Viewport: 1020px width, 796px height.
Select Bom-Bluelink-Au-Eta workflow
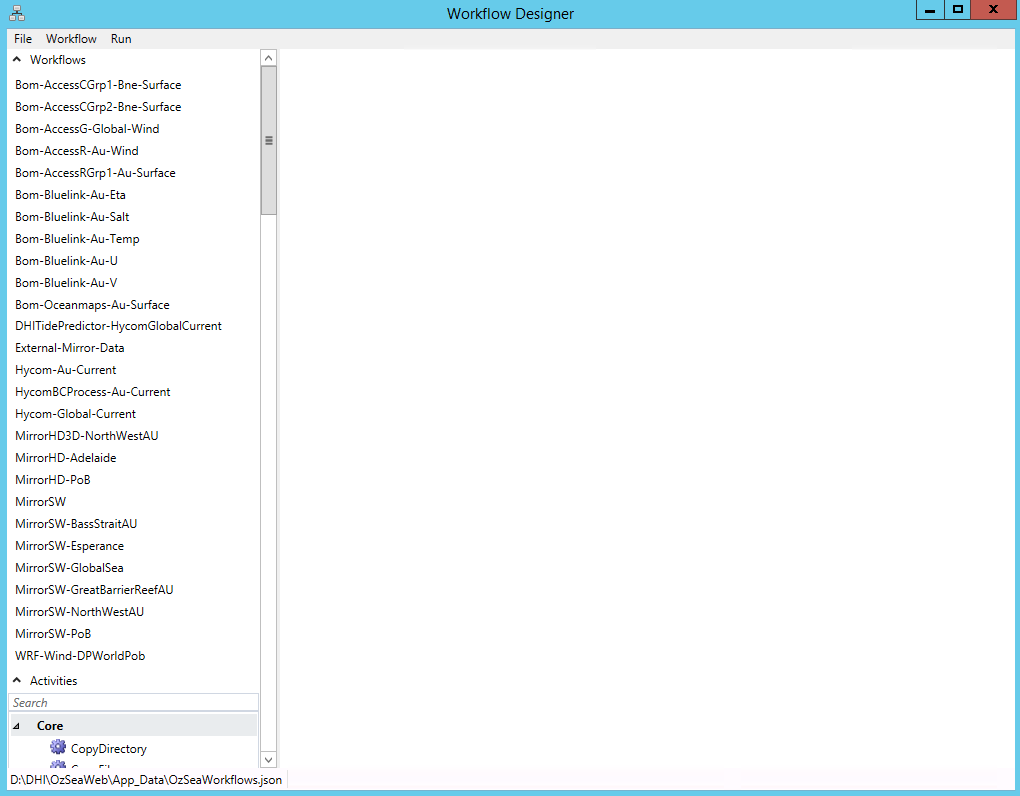(x=70, y=195)
